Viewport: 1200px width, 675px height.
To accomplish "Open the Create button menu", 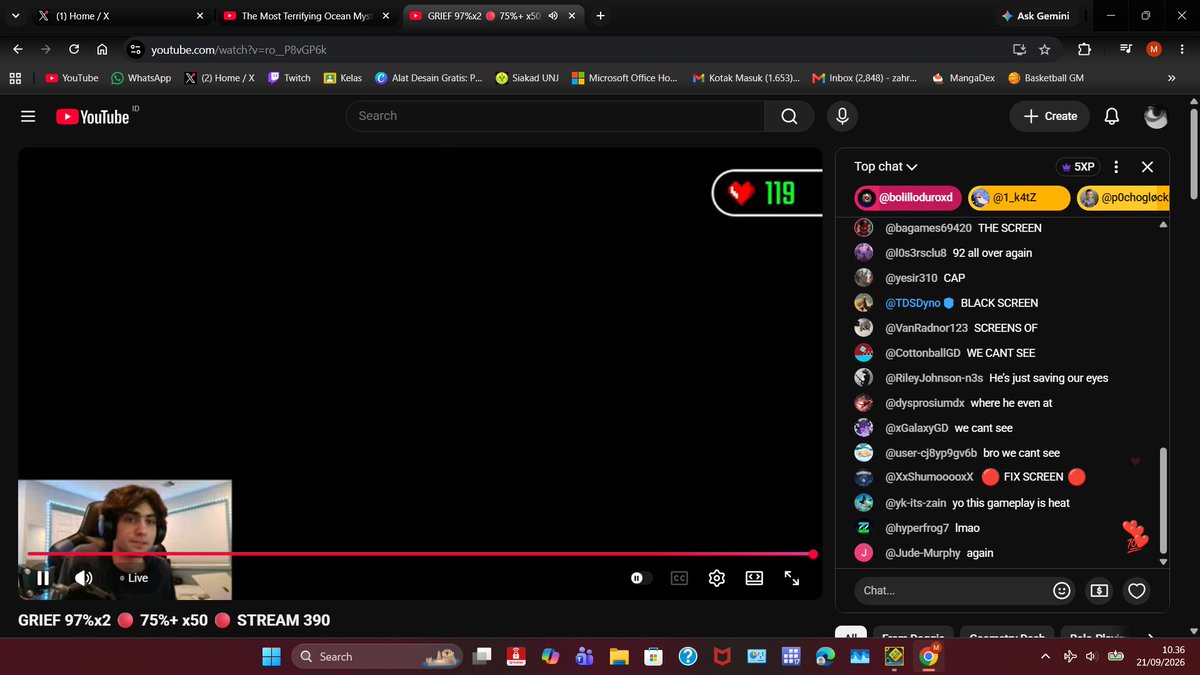I will (1049, 116).
